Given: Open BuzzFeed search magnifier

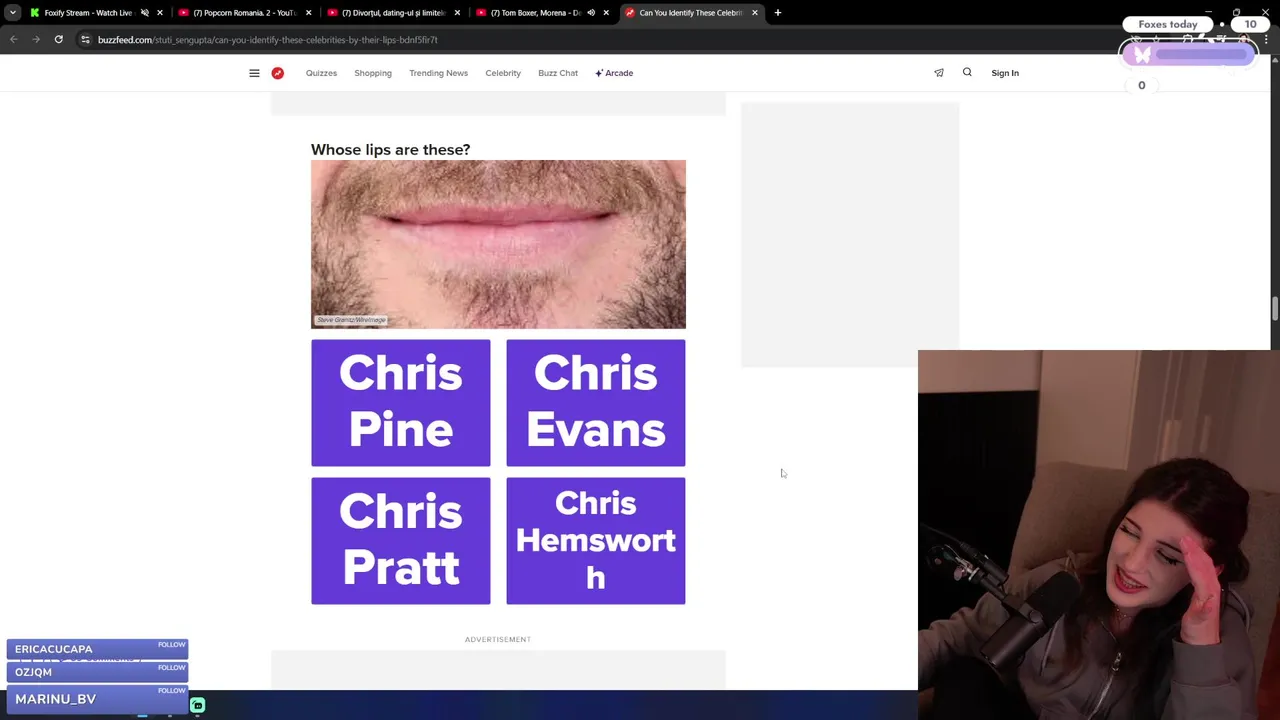Looking at the screenshot, I should (x=967, y=72).
